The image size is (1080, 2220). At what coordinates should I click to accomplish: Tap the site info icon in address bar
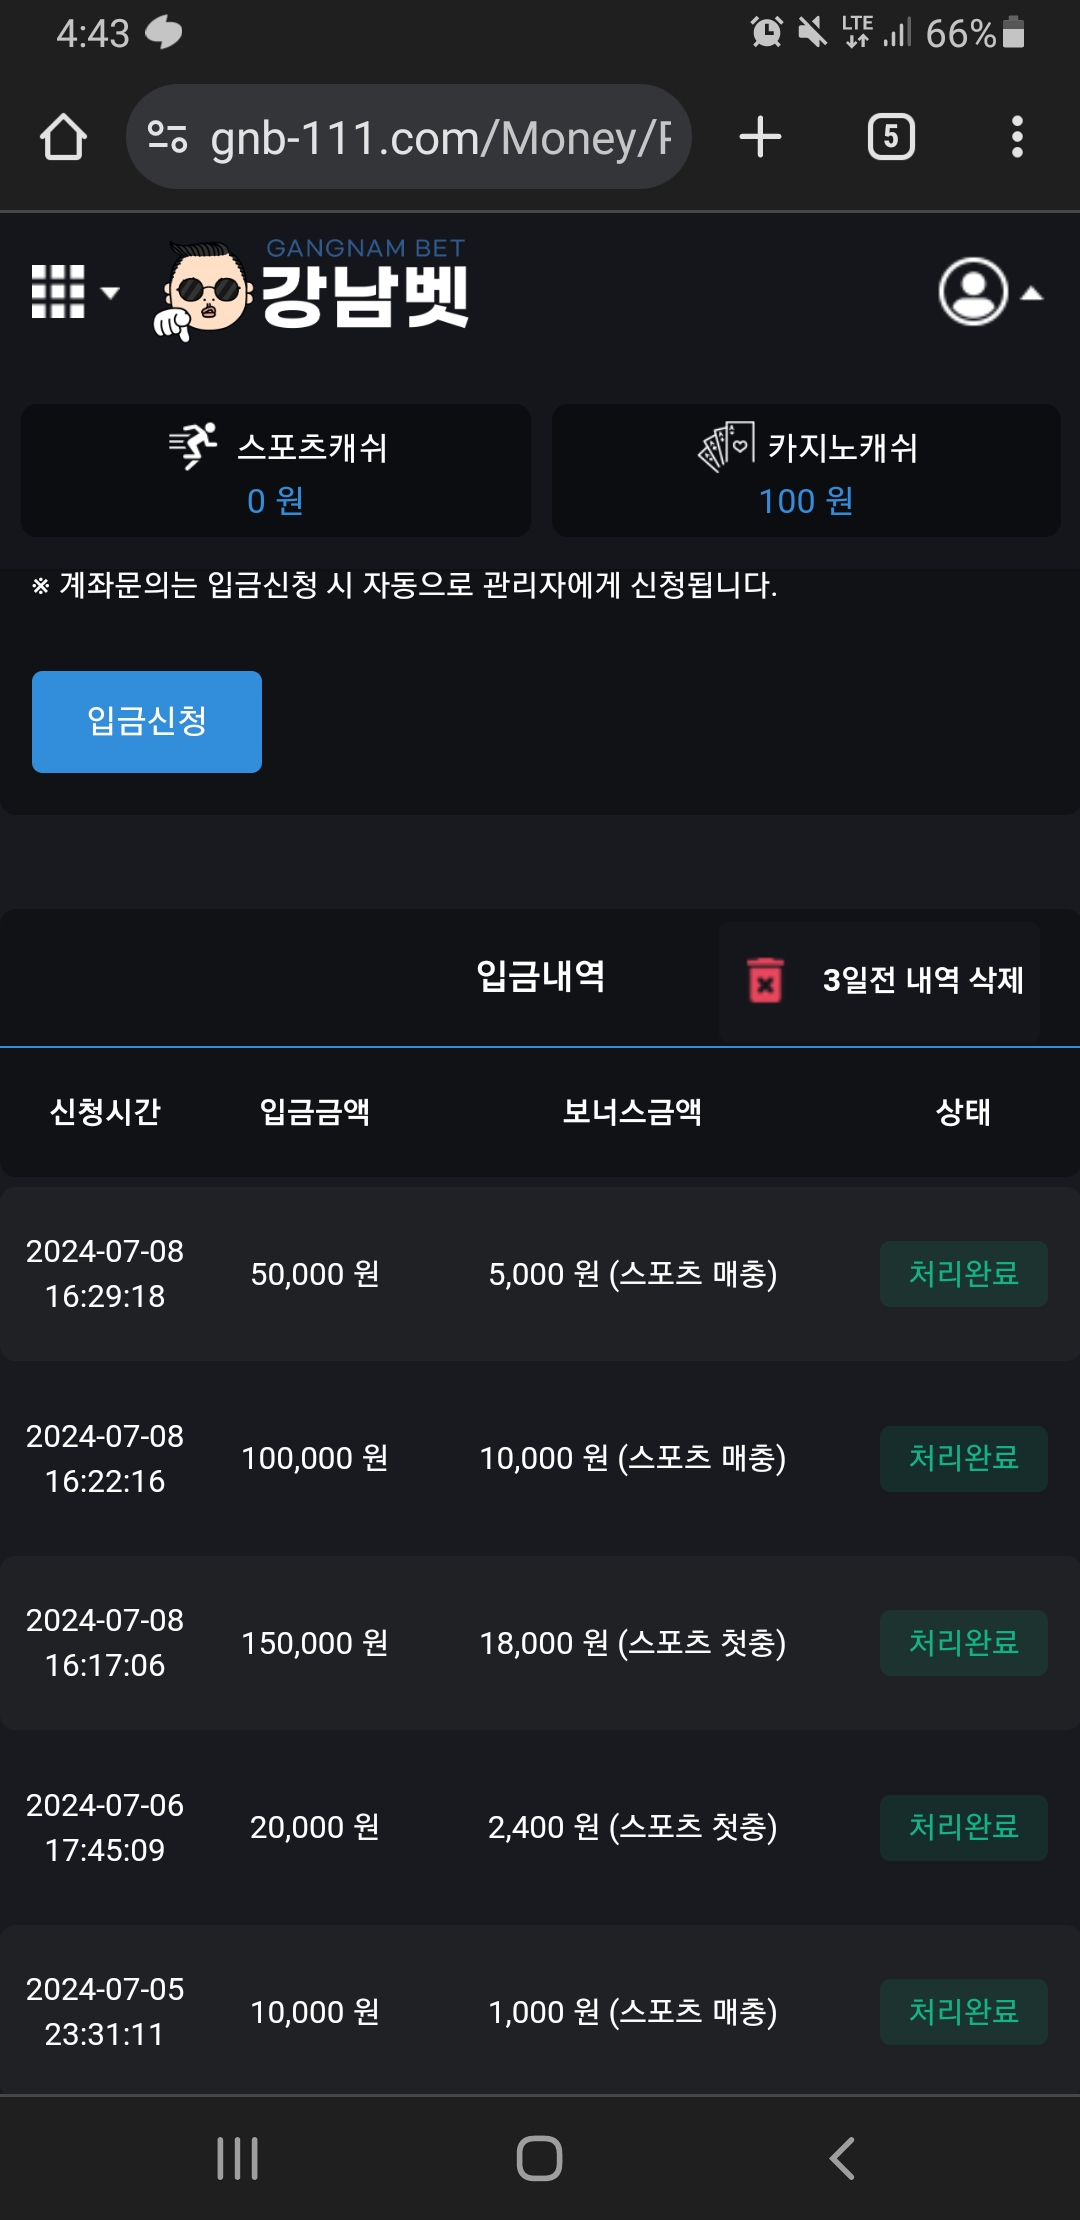pos(167,137)
